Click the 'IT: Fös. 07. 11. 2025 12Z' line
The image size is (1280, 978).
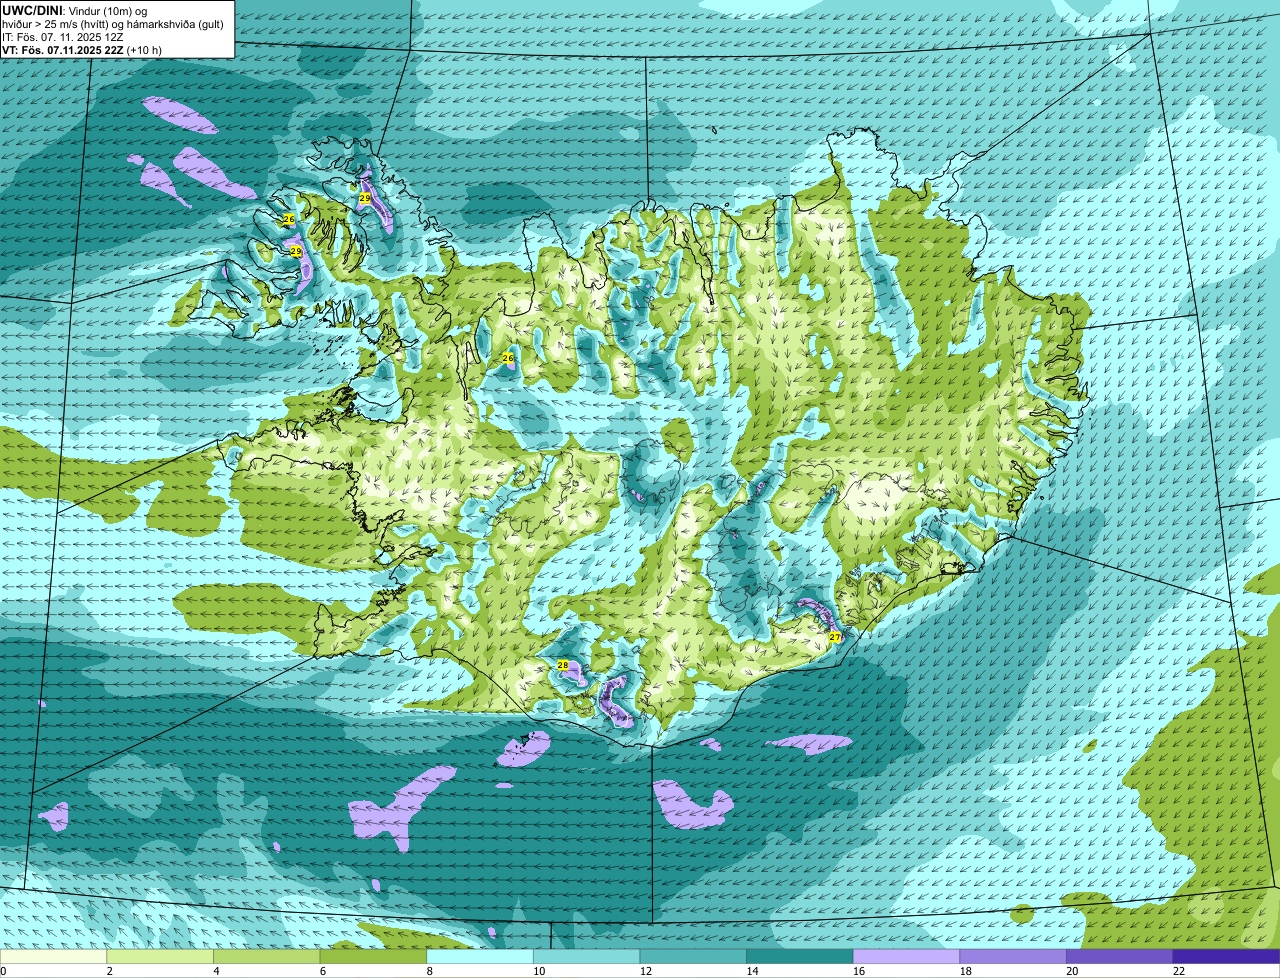(62, 37)
